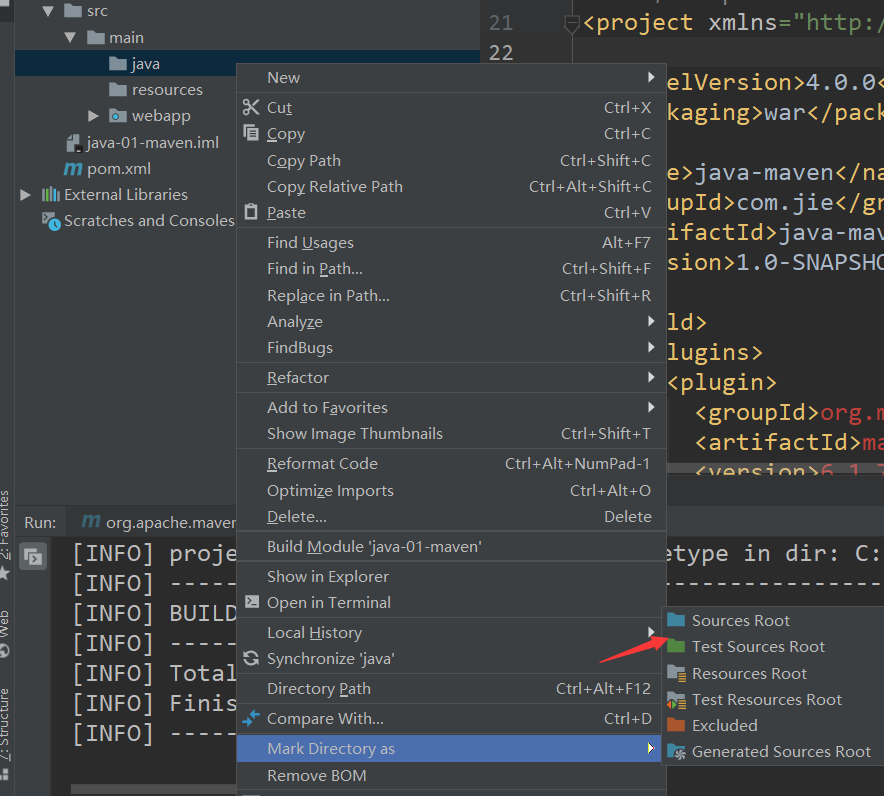Expand the webapp folder
The height and width of the screenshot is (796, 884).
tap(94, 116)
